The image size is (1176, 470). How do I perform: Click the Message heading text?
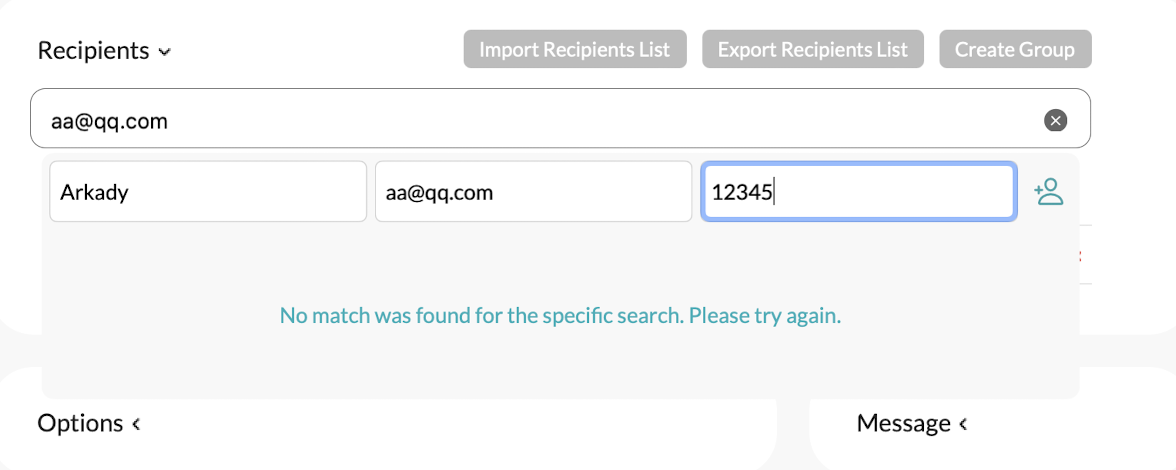tap(903, 424)
